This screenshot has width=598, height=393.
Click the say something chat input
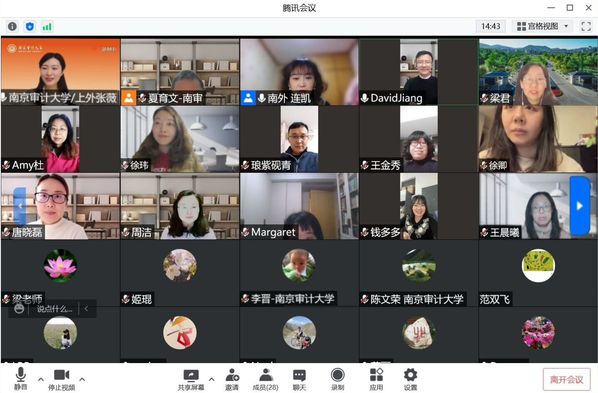(55, 309)
